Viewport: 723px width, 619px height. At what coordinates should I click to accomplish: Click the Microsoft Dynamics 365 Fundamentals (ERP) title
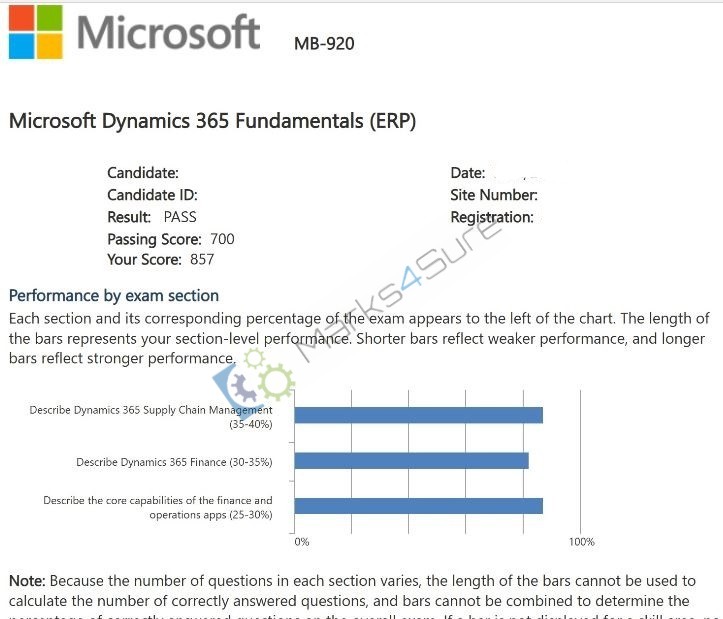point(213,121)
